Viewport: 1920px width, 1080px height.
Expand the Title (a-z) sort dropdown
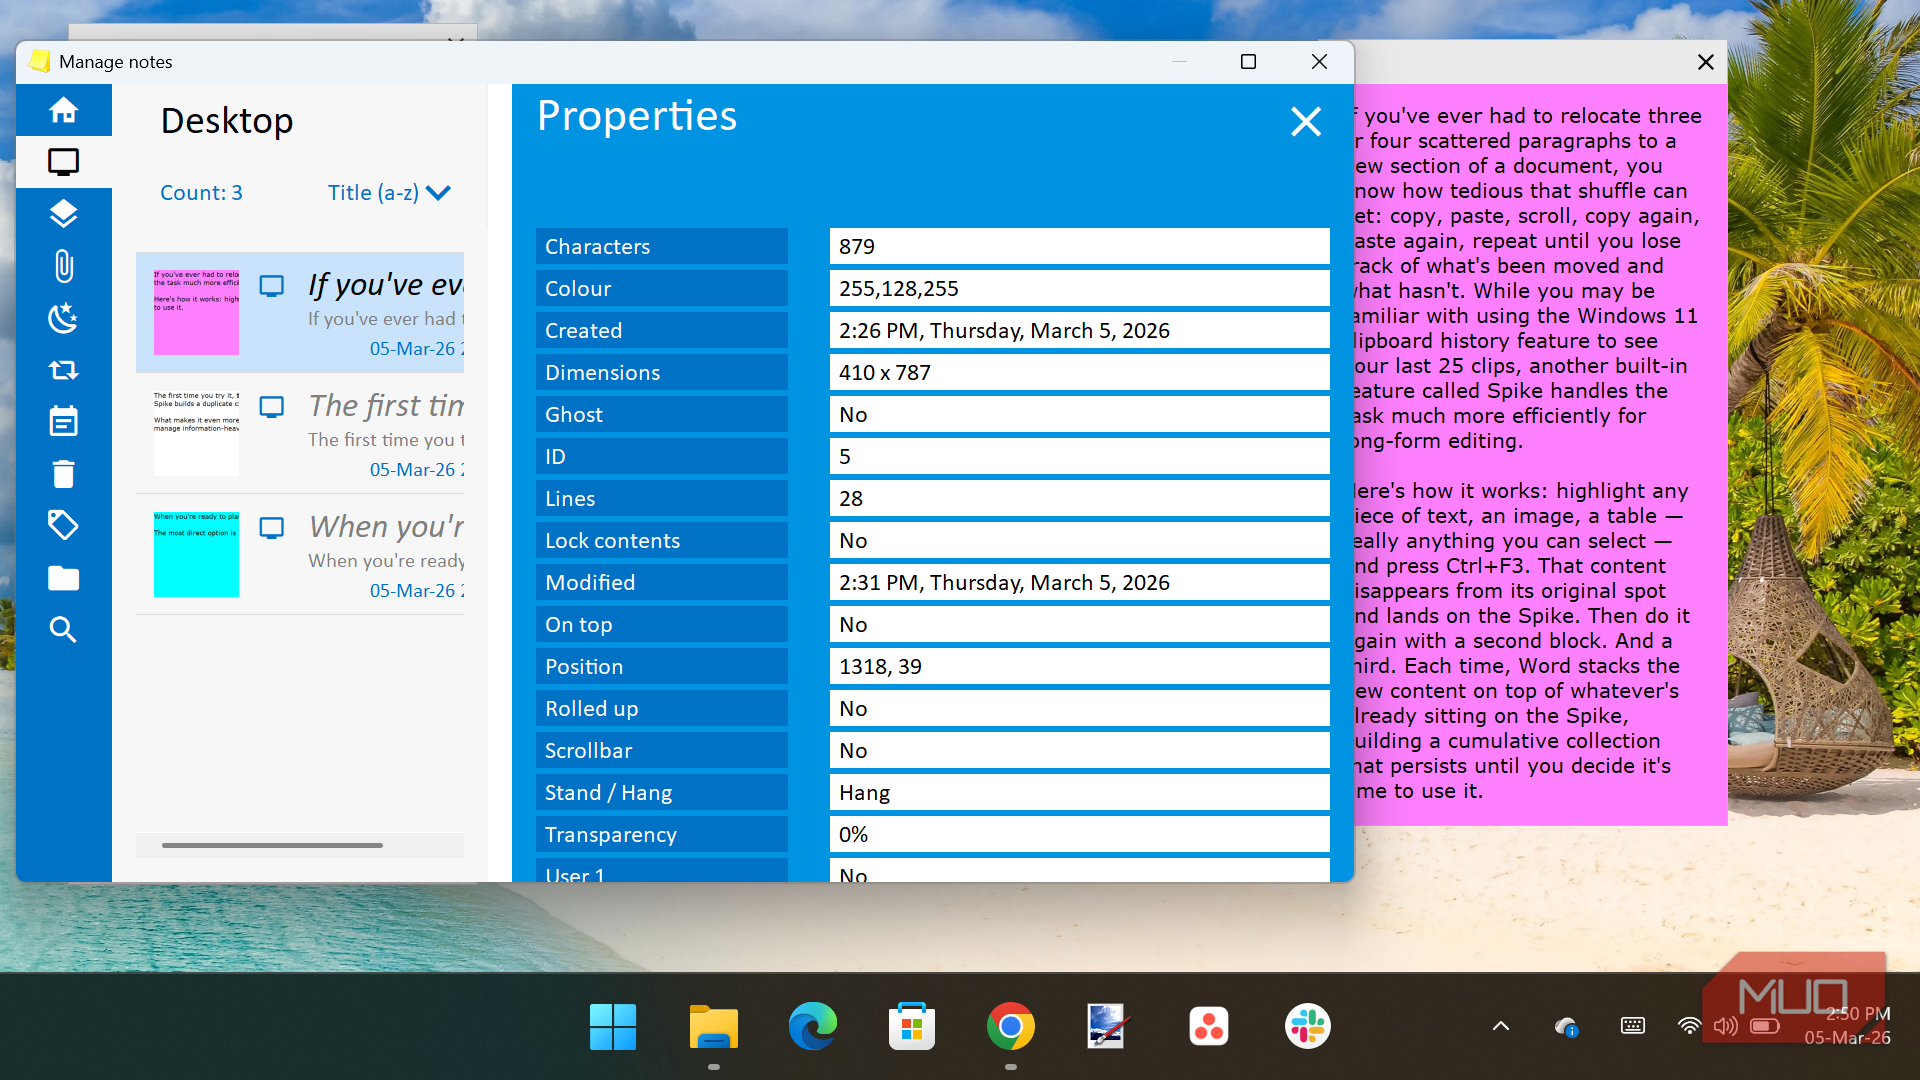[x=390, y=193]
